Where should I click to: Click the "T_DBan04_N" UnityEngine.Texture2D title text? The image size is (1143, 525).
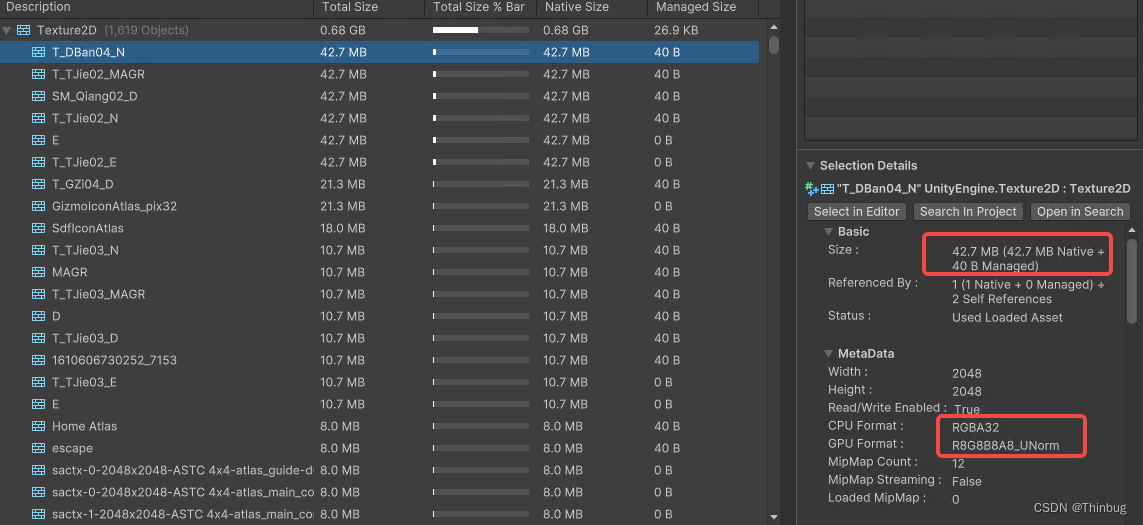point(983,189)
